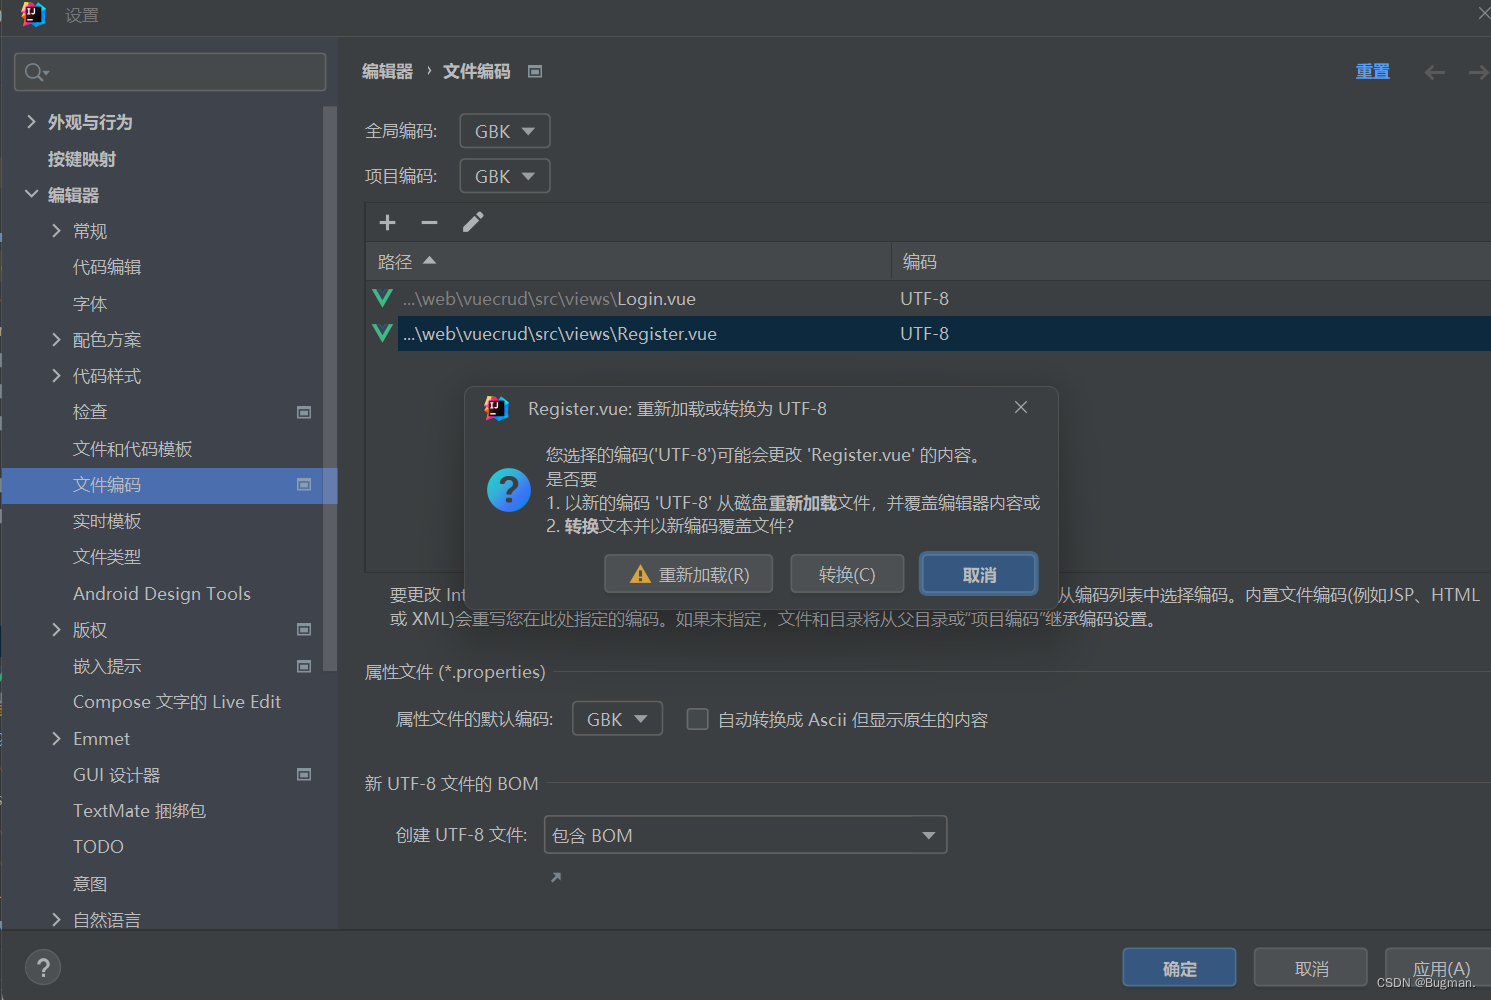Image resolution: width=1491 pixels, height=1000 pixels.
Task: Select 文件类型 in settings tree
Action: [x=107, y=557]
